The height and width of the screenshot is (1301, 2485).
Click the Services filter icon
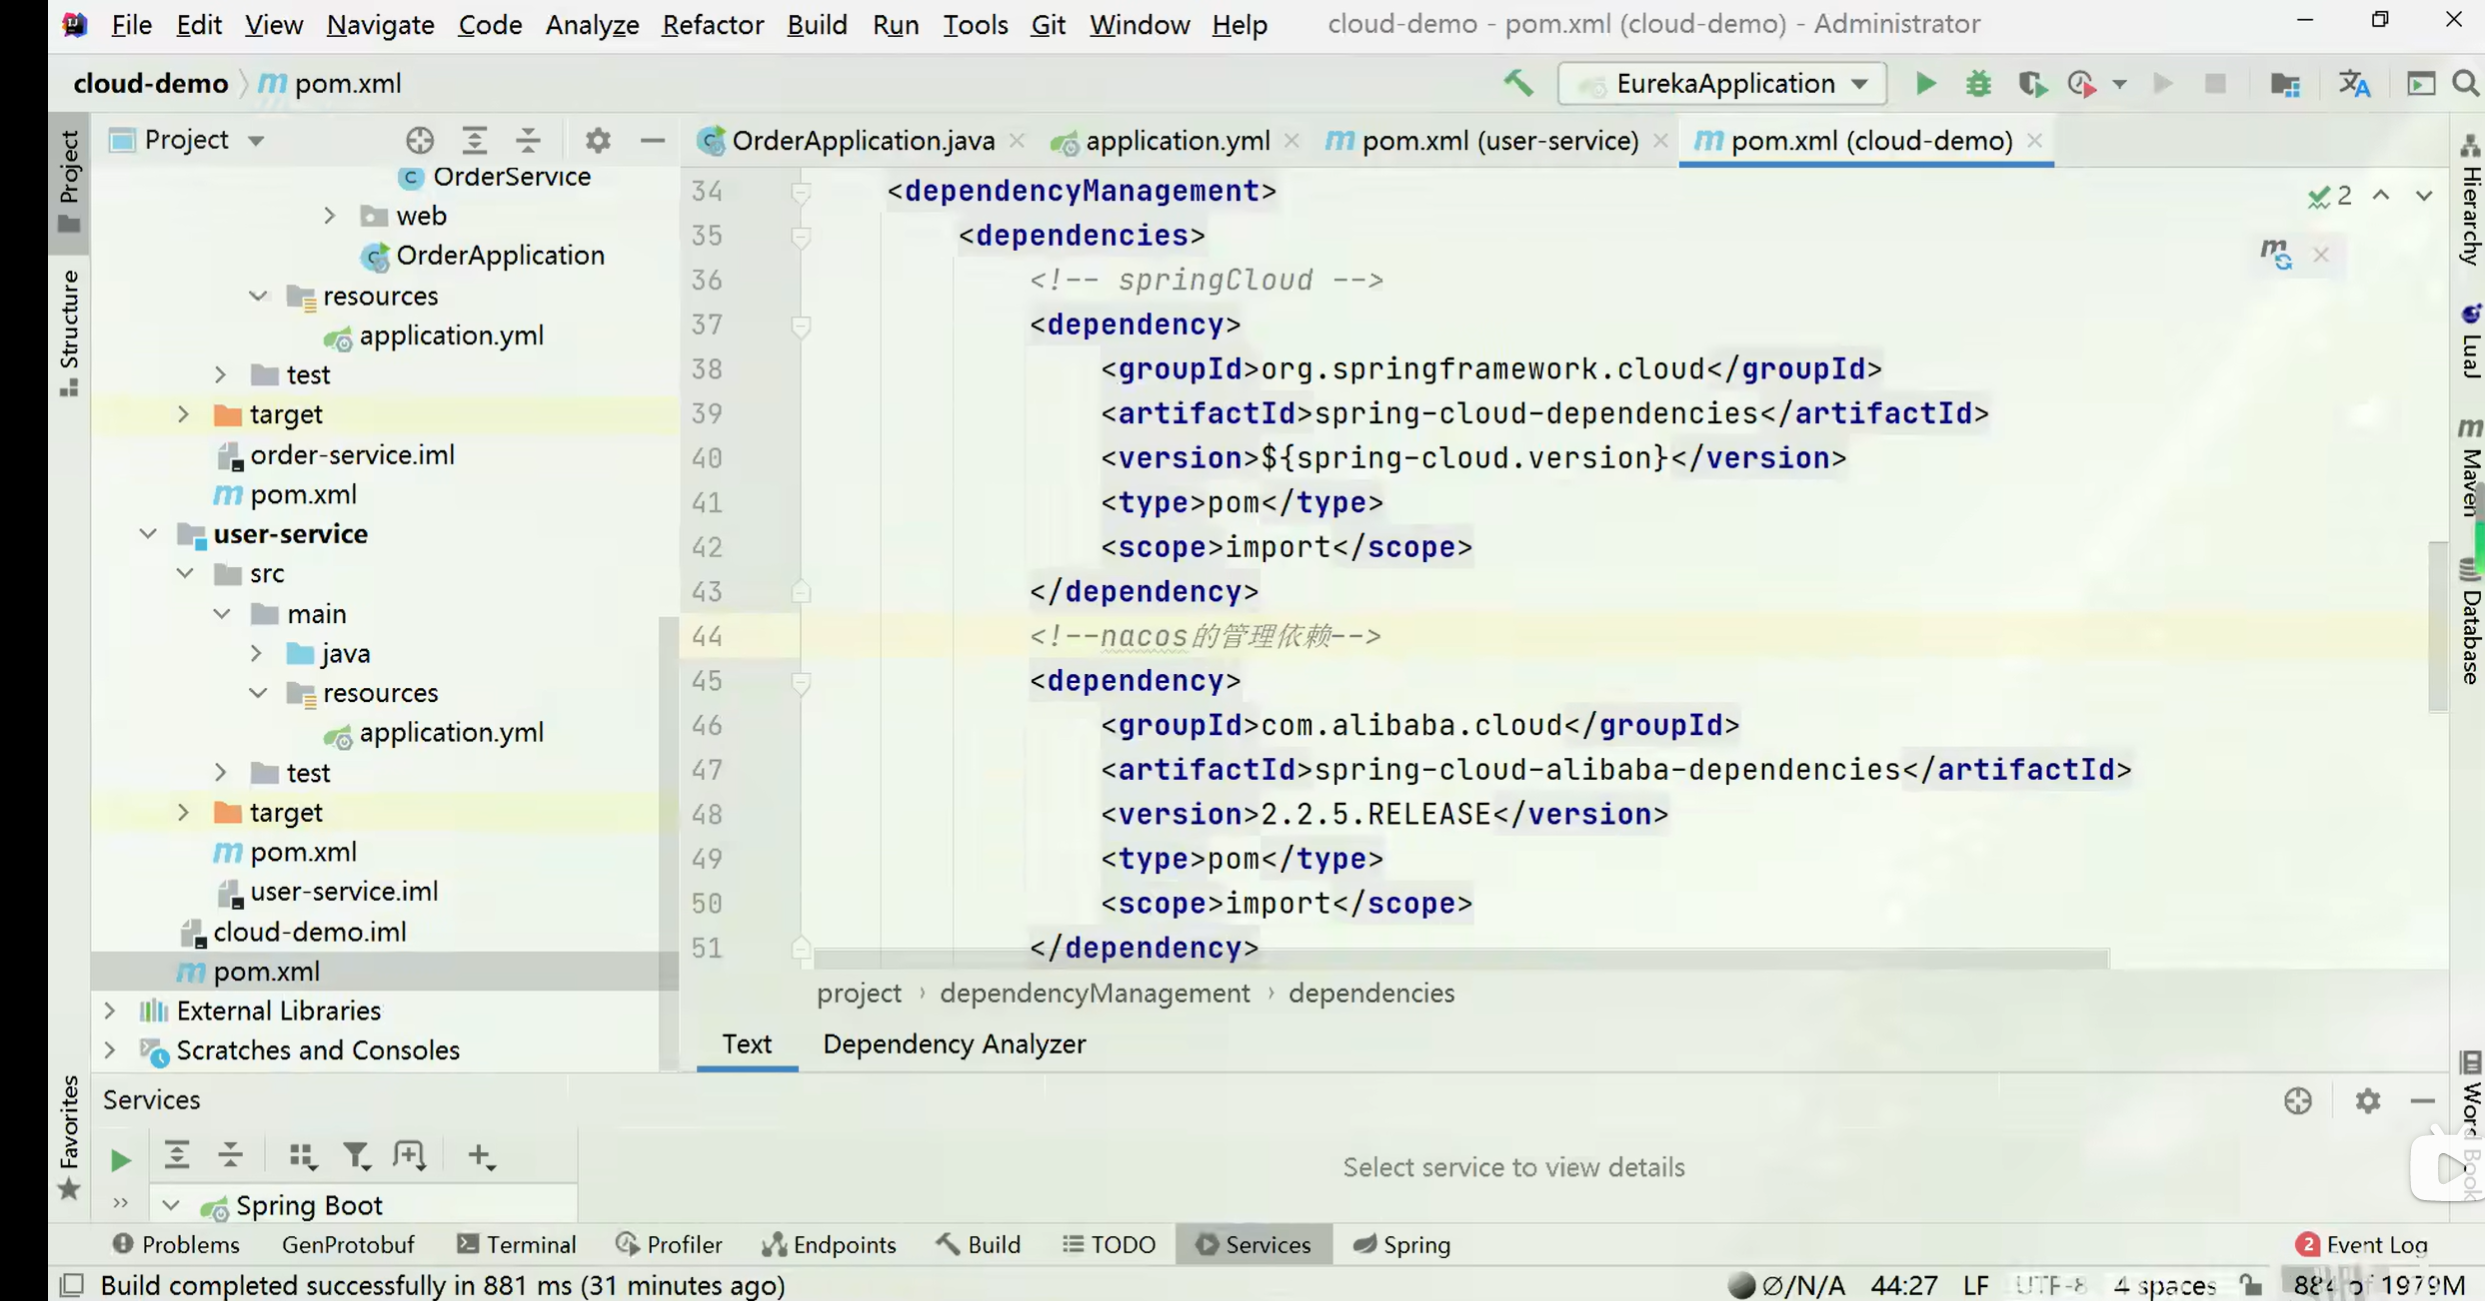pyautogui.click(x=356, y=1156)
